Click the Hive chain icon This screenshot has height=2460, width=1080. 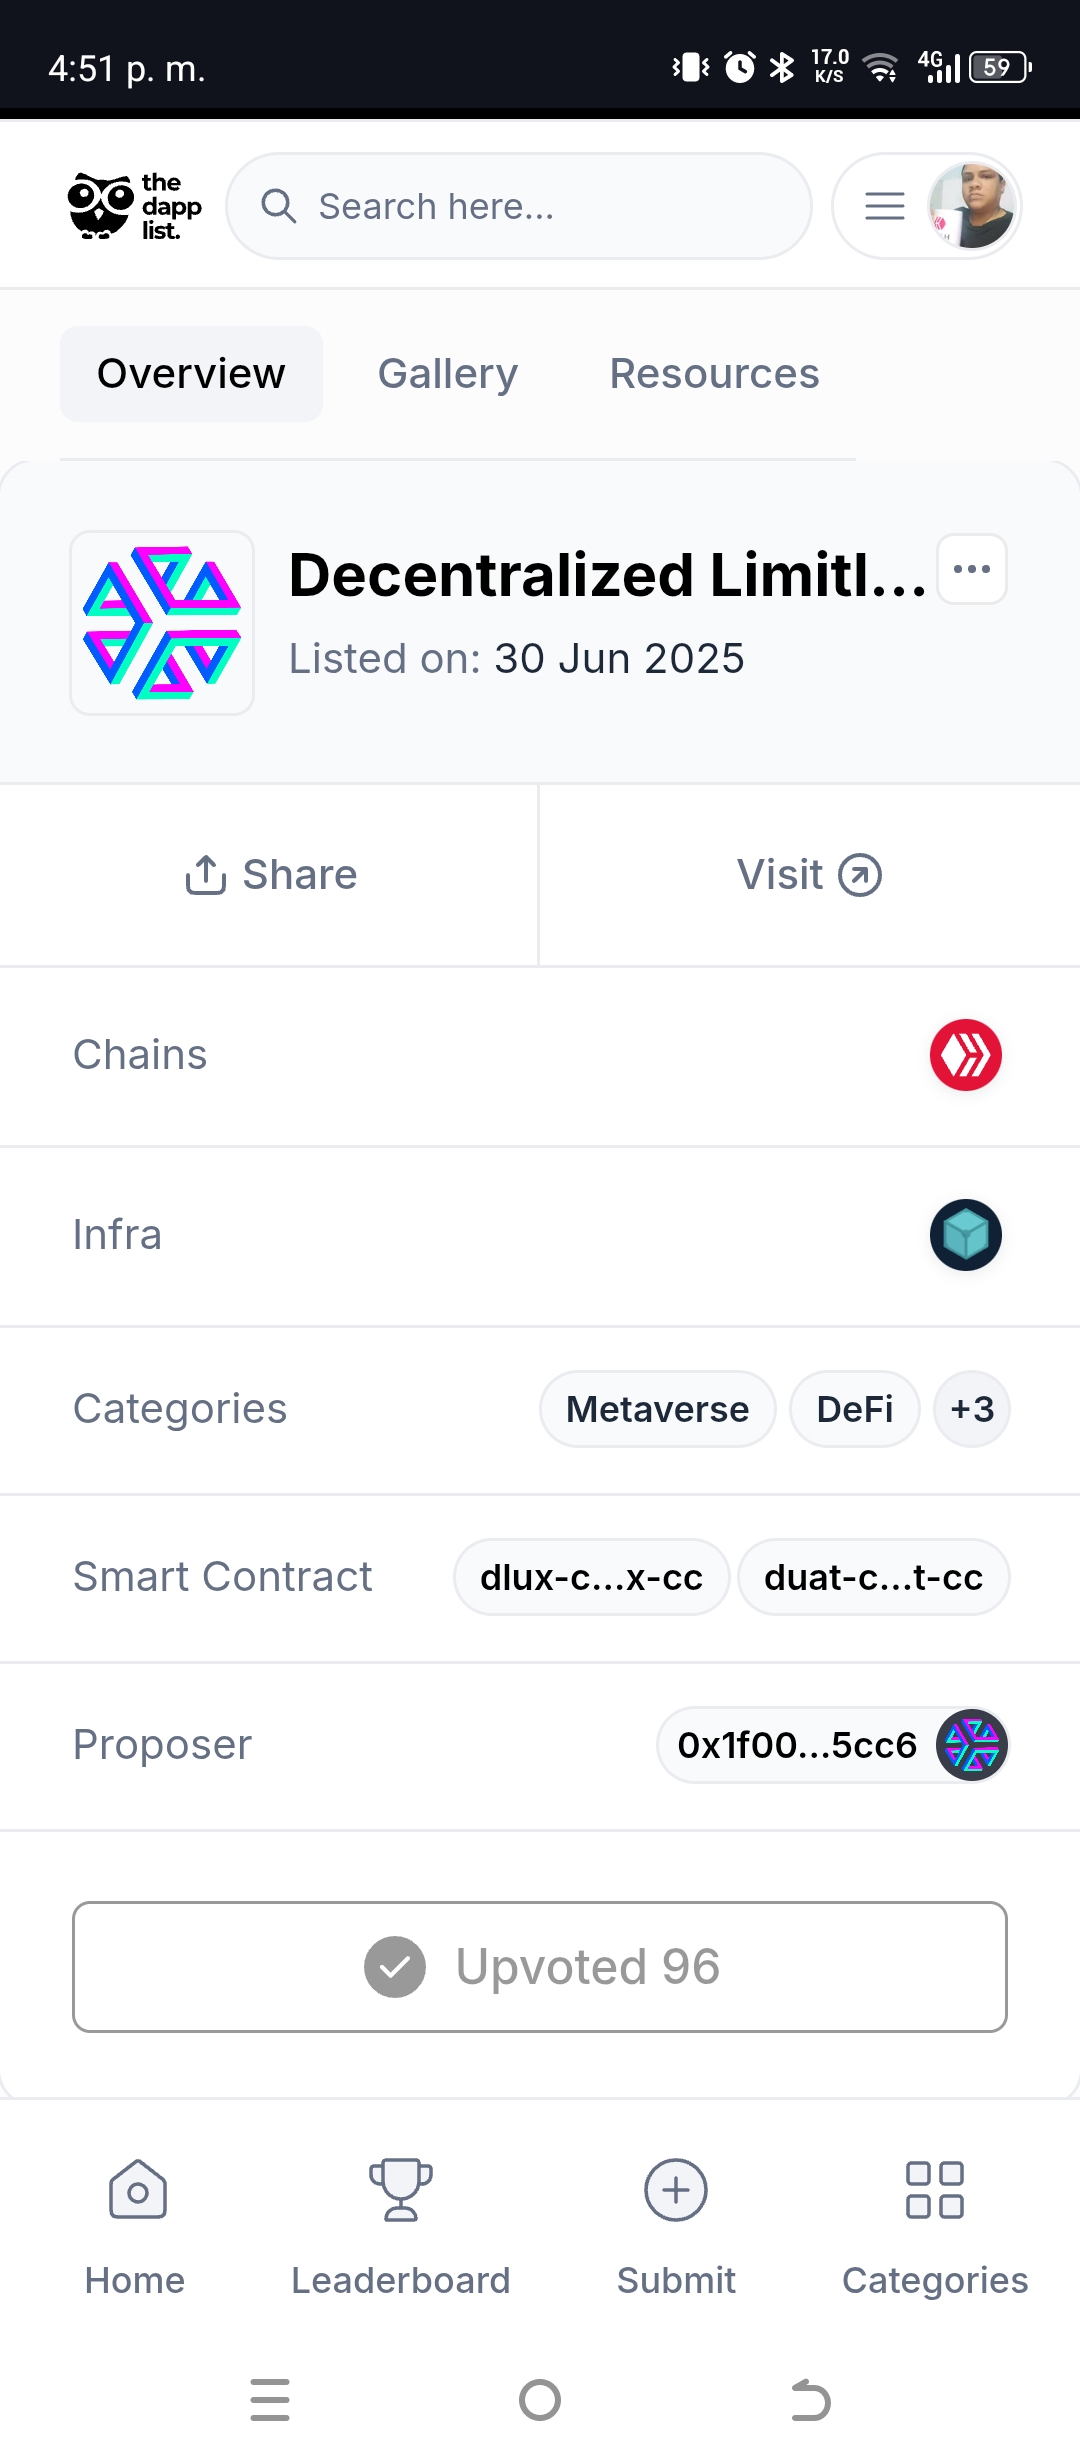click(x=966, y=1055)
